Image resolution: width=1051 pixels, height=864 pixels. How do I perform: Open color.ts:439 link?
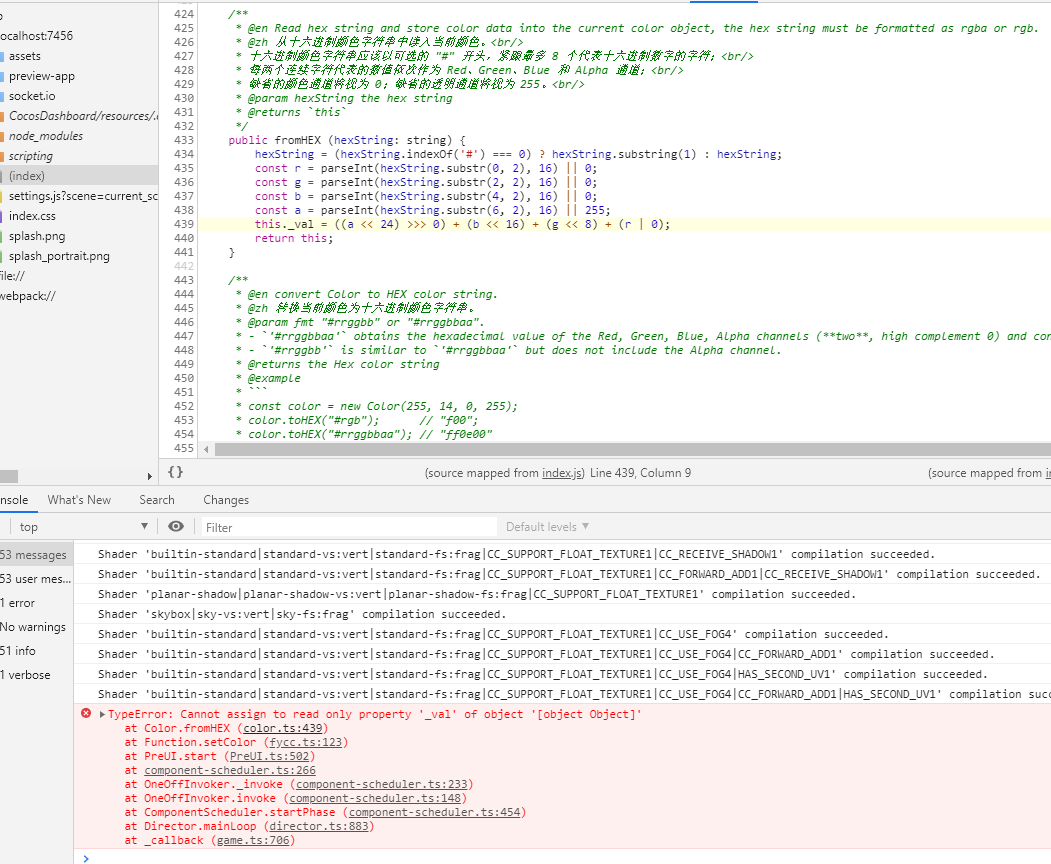(283, 729)
